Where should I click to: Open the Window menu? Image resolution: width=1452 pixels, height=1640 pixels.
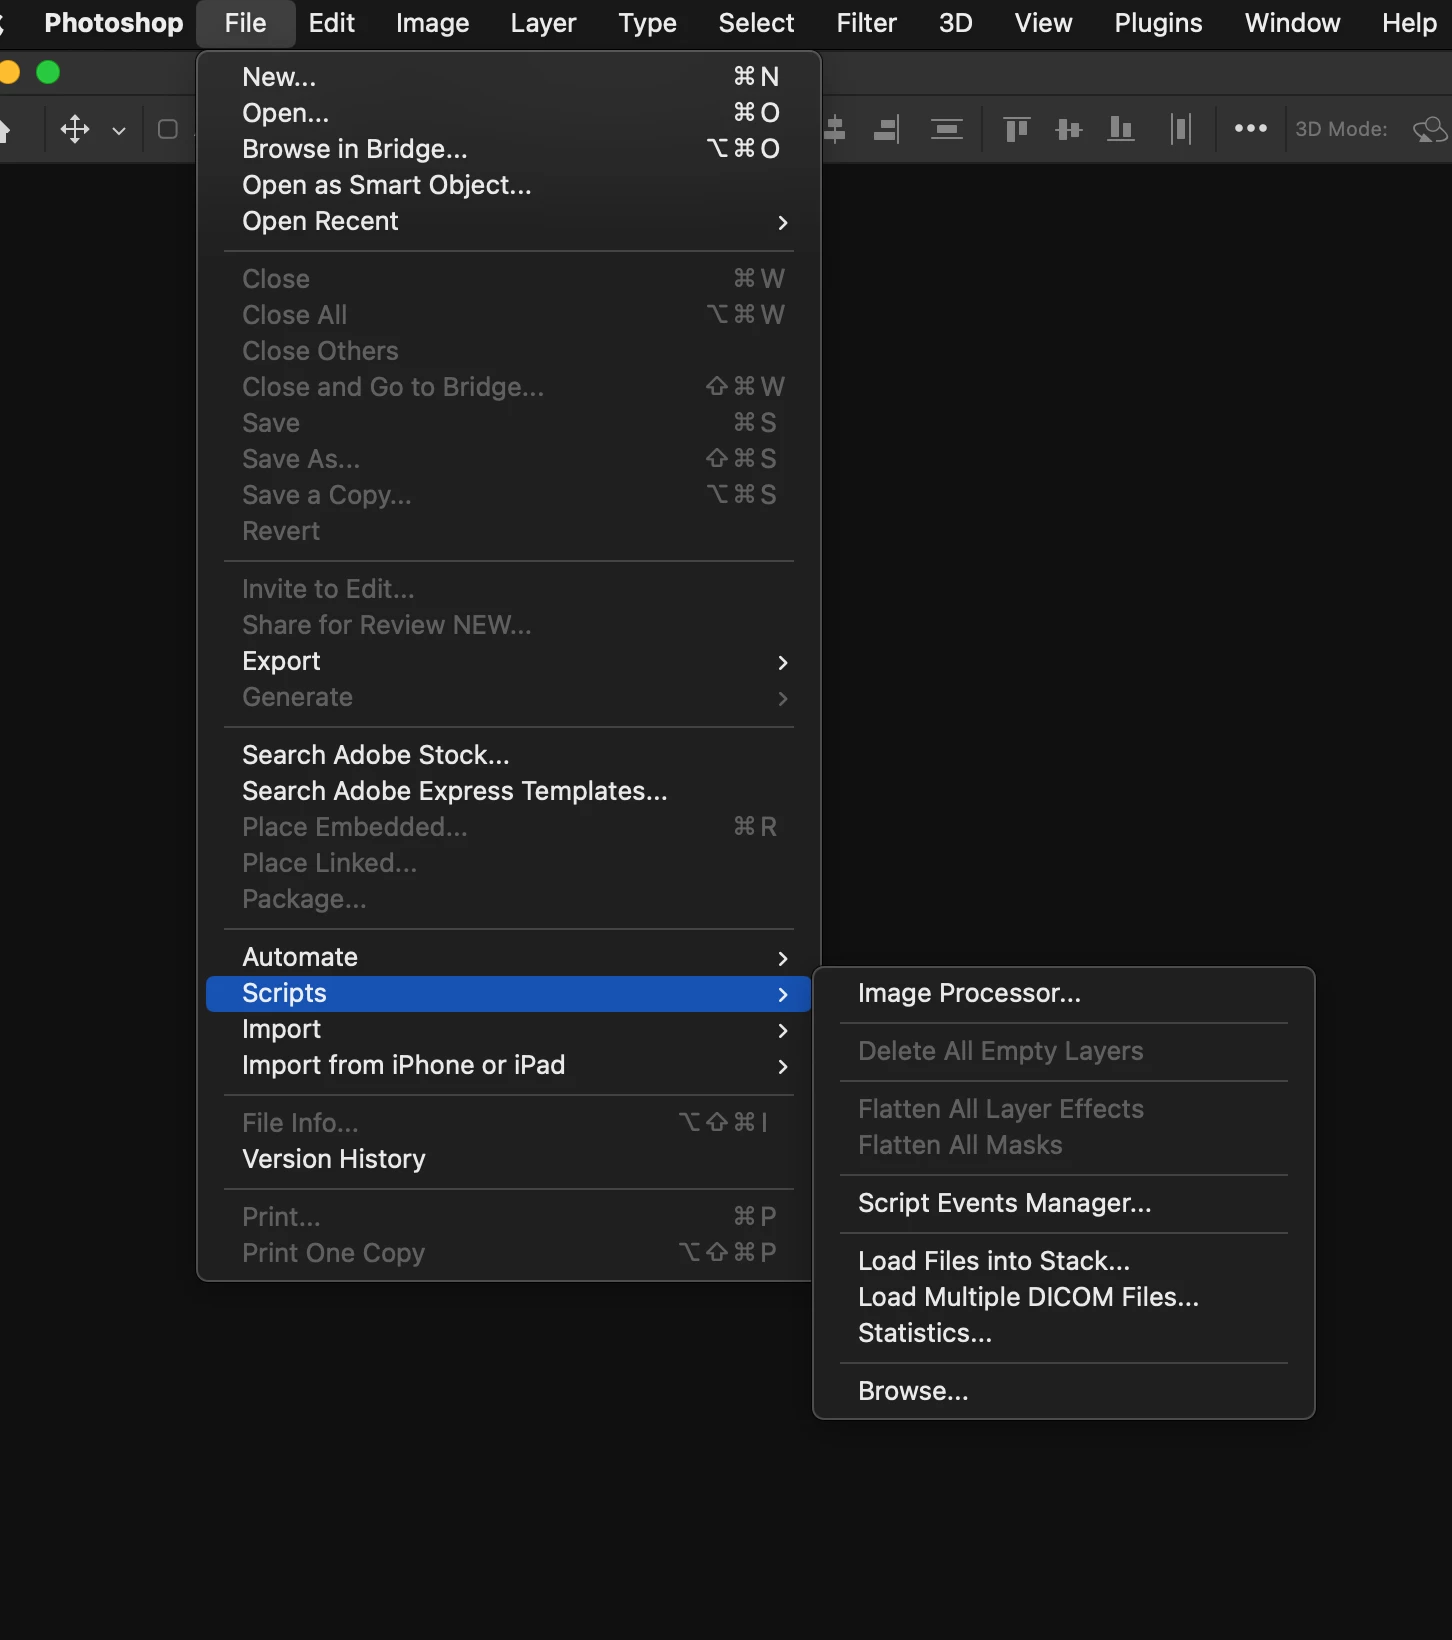click(1292, 23)
